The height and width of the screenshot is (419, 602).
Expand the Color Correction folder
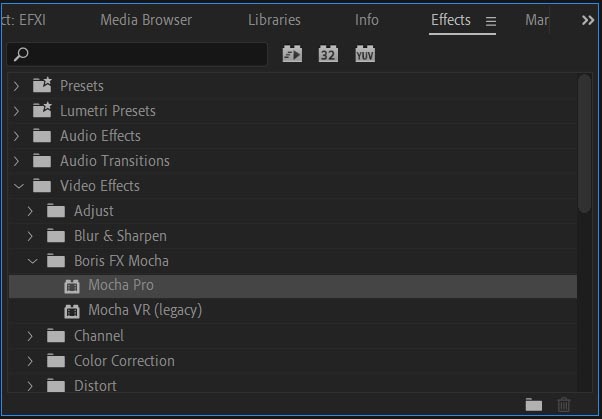pyautogui.click(x=31, y=361)
